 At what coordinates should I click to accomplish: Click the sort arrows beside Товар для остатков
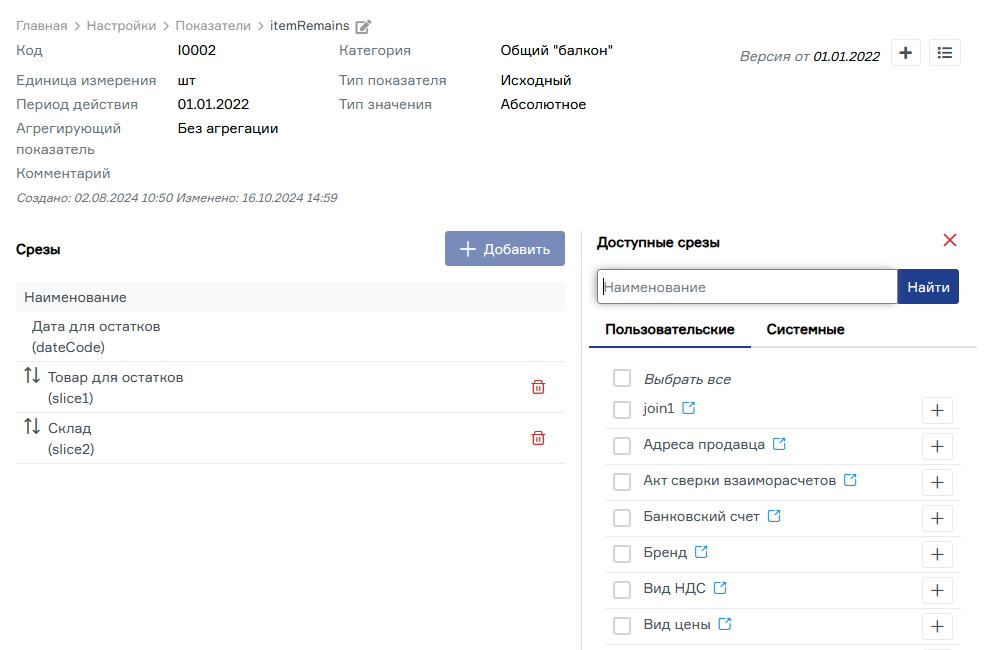(x=32, y=377)
